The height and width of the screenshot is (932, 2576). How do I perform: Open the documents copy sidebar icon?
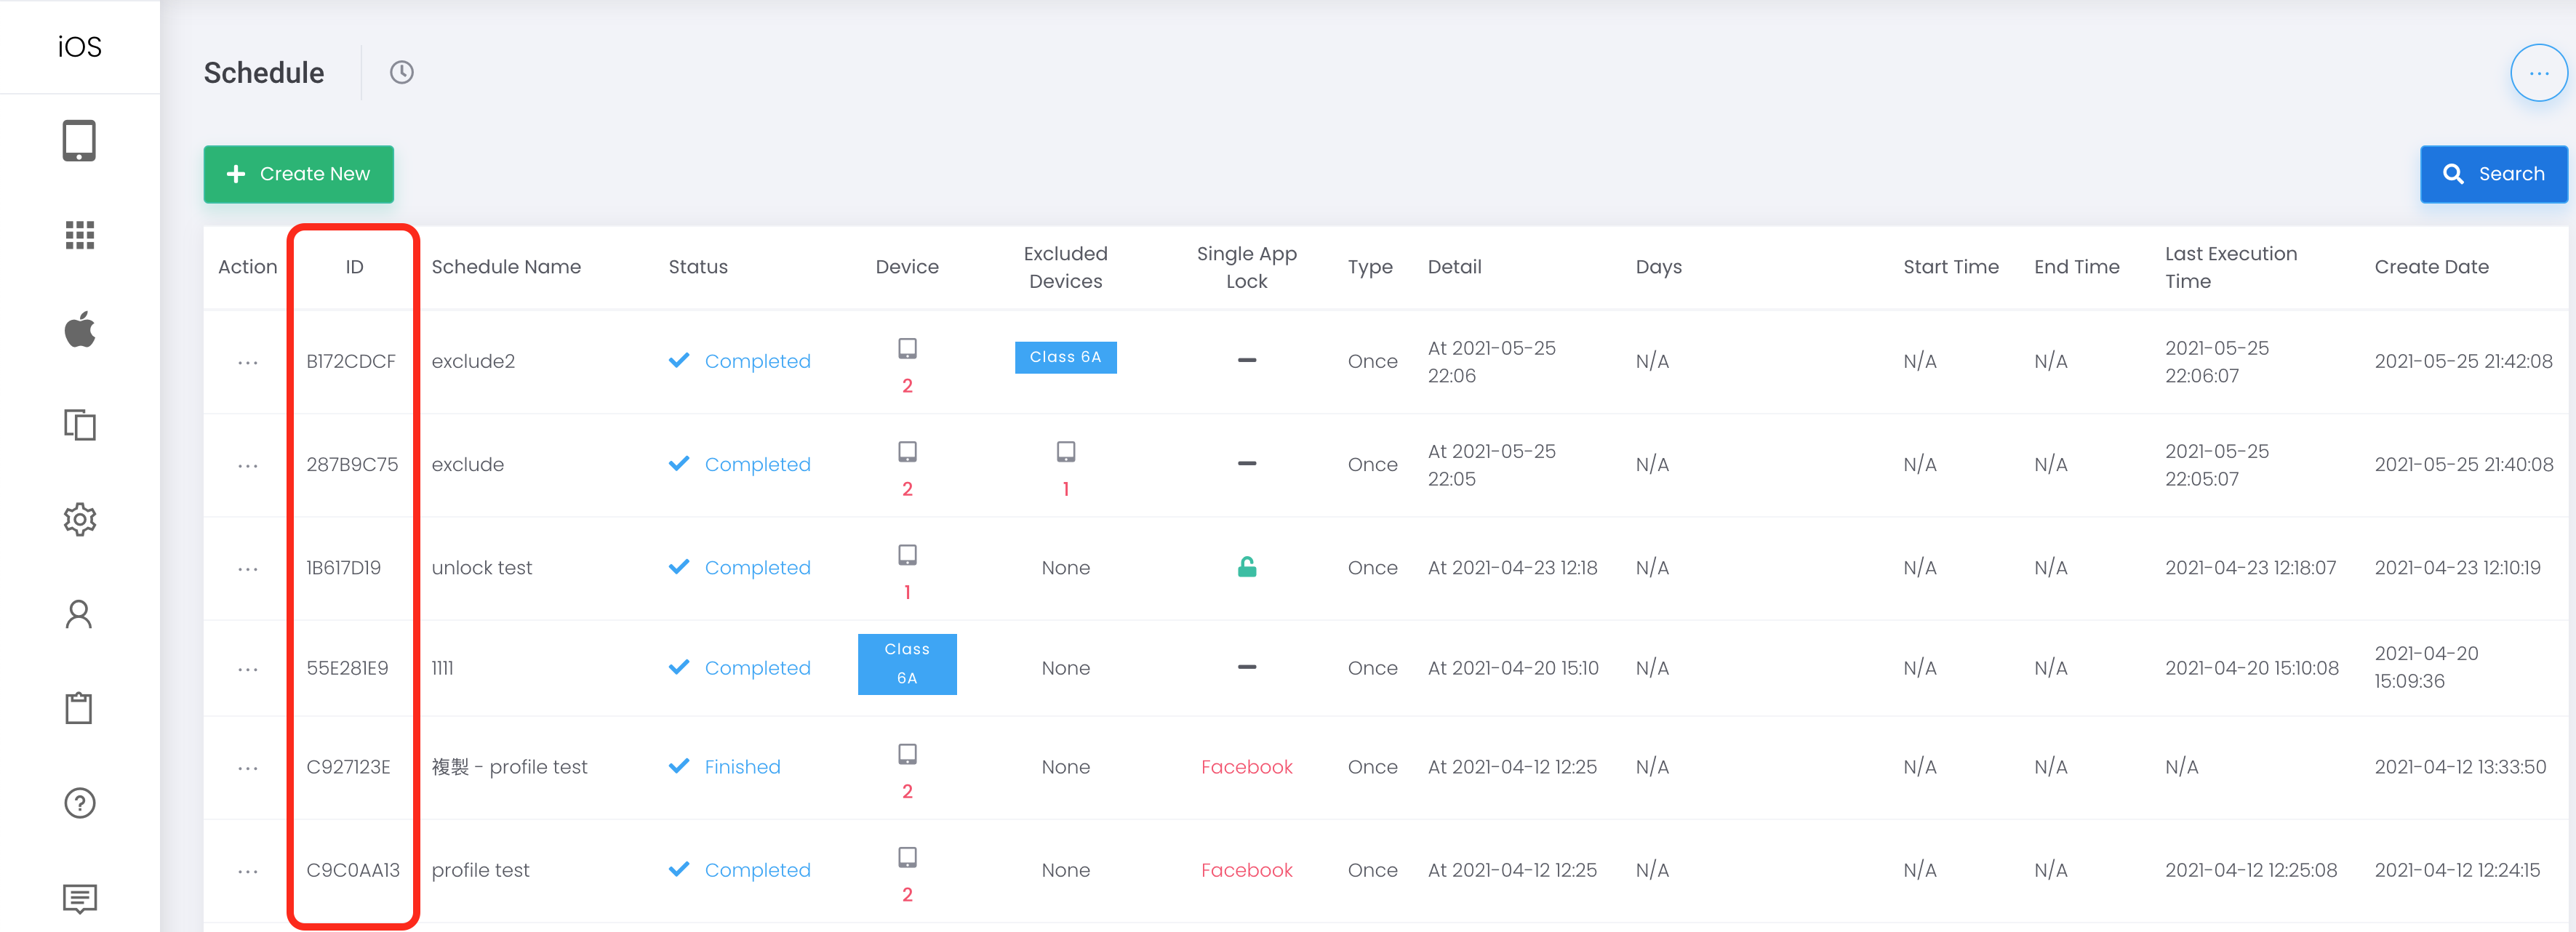point(79,424)
